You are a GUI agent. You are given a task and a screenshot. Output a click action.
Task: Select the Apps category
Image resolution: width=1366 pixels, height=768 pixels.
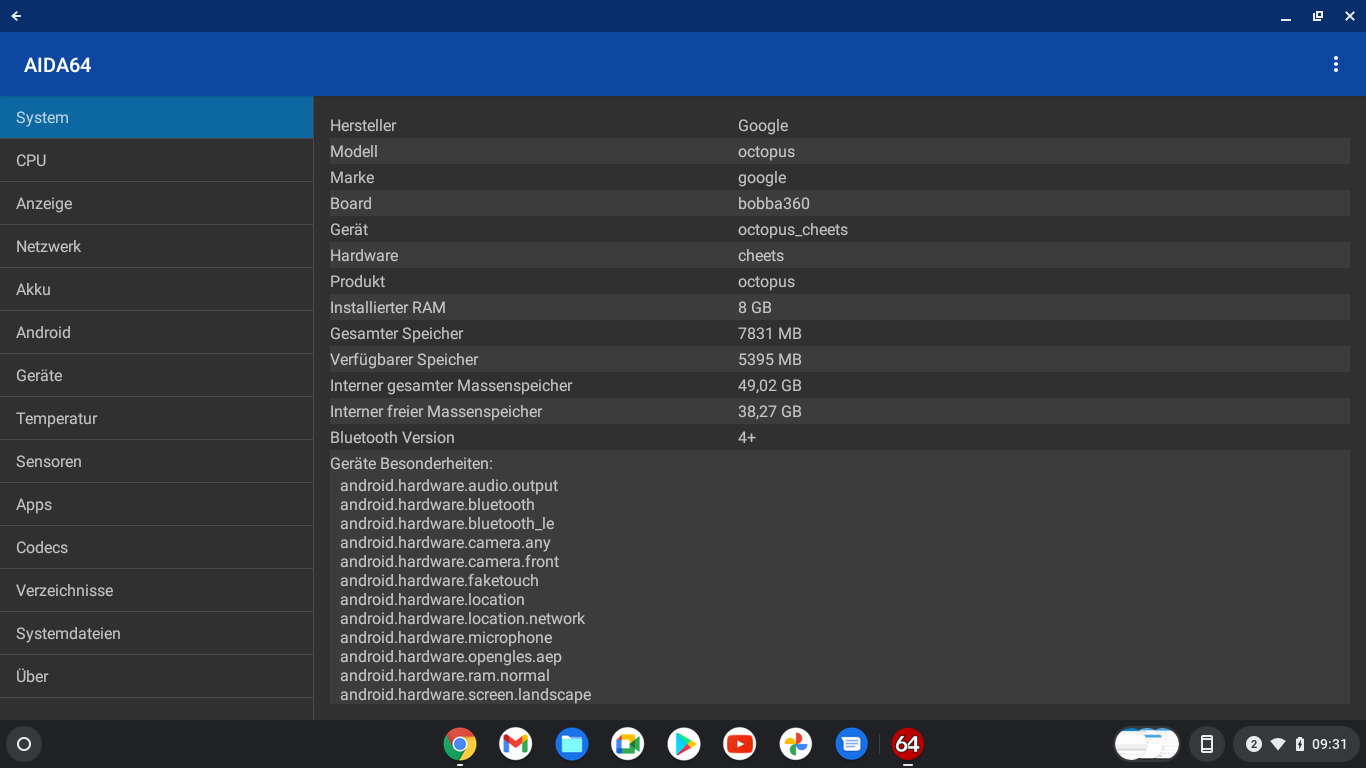[157, 504]
